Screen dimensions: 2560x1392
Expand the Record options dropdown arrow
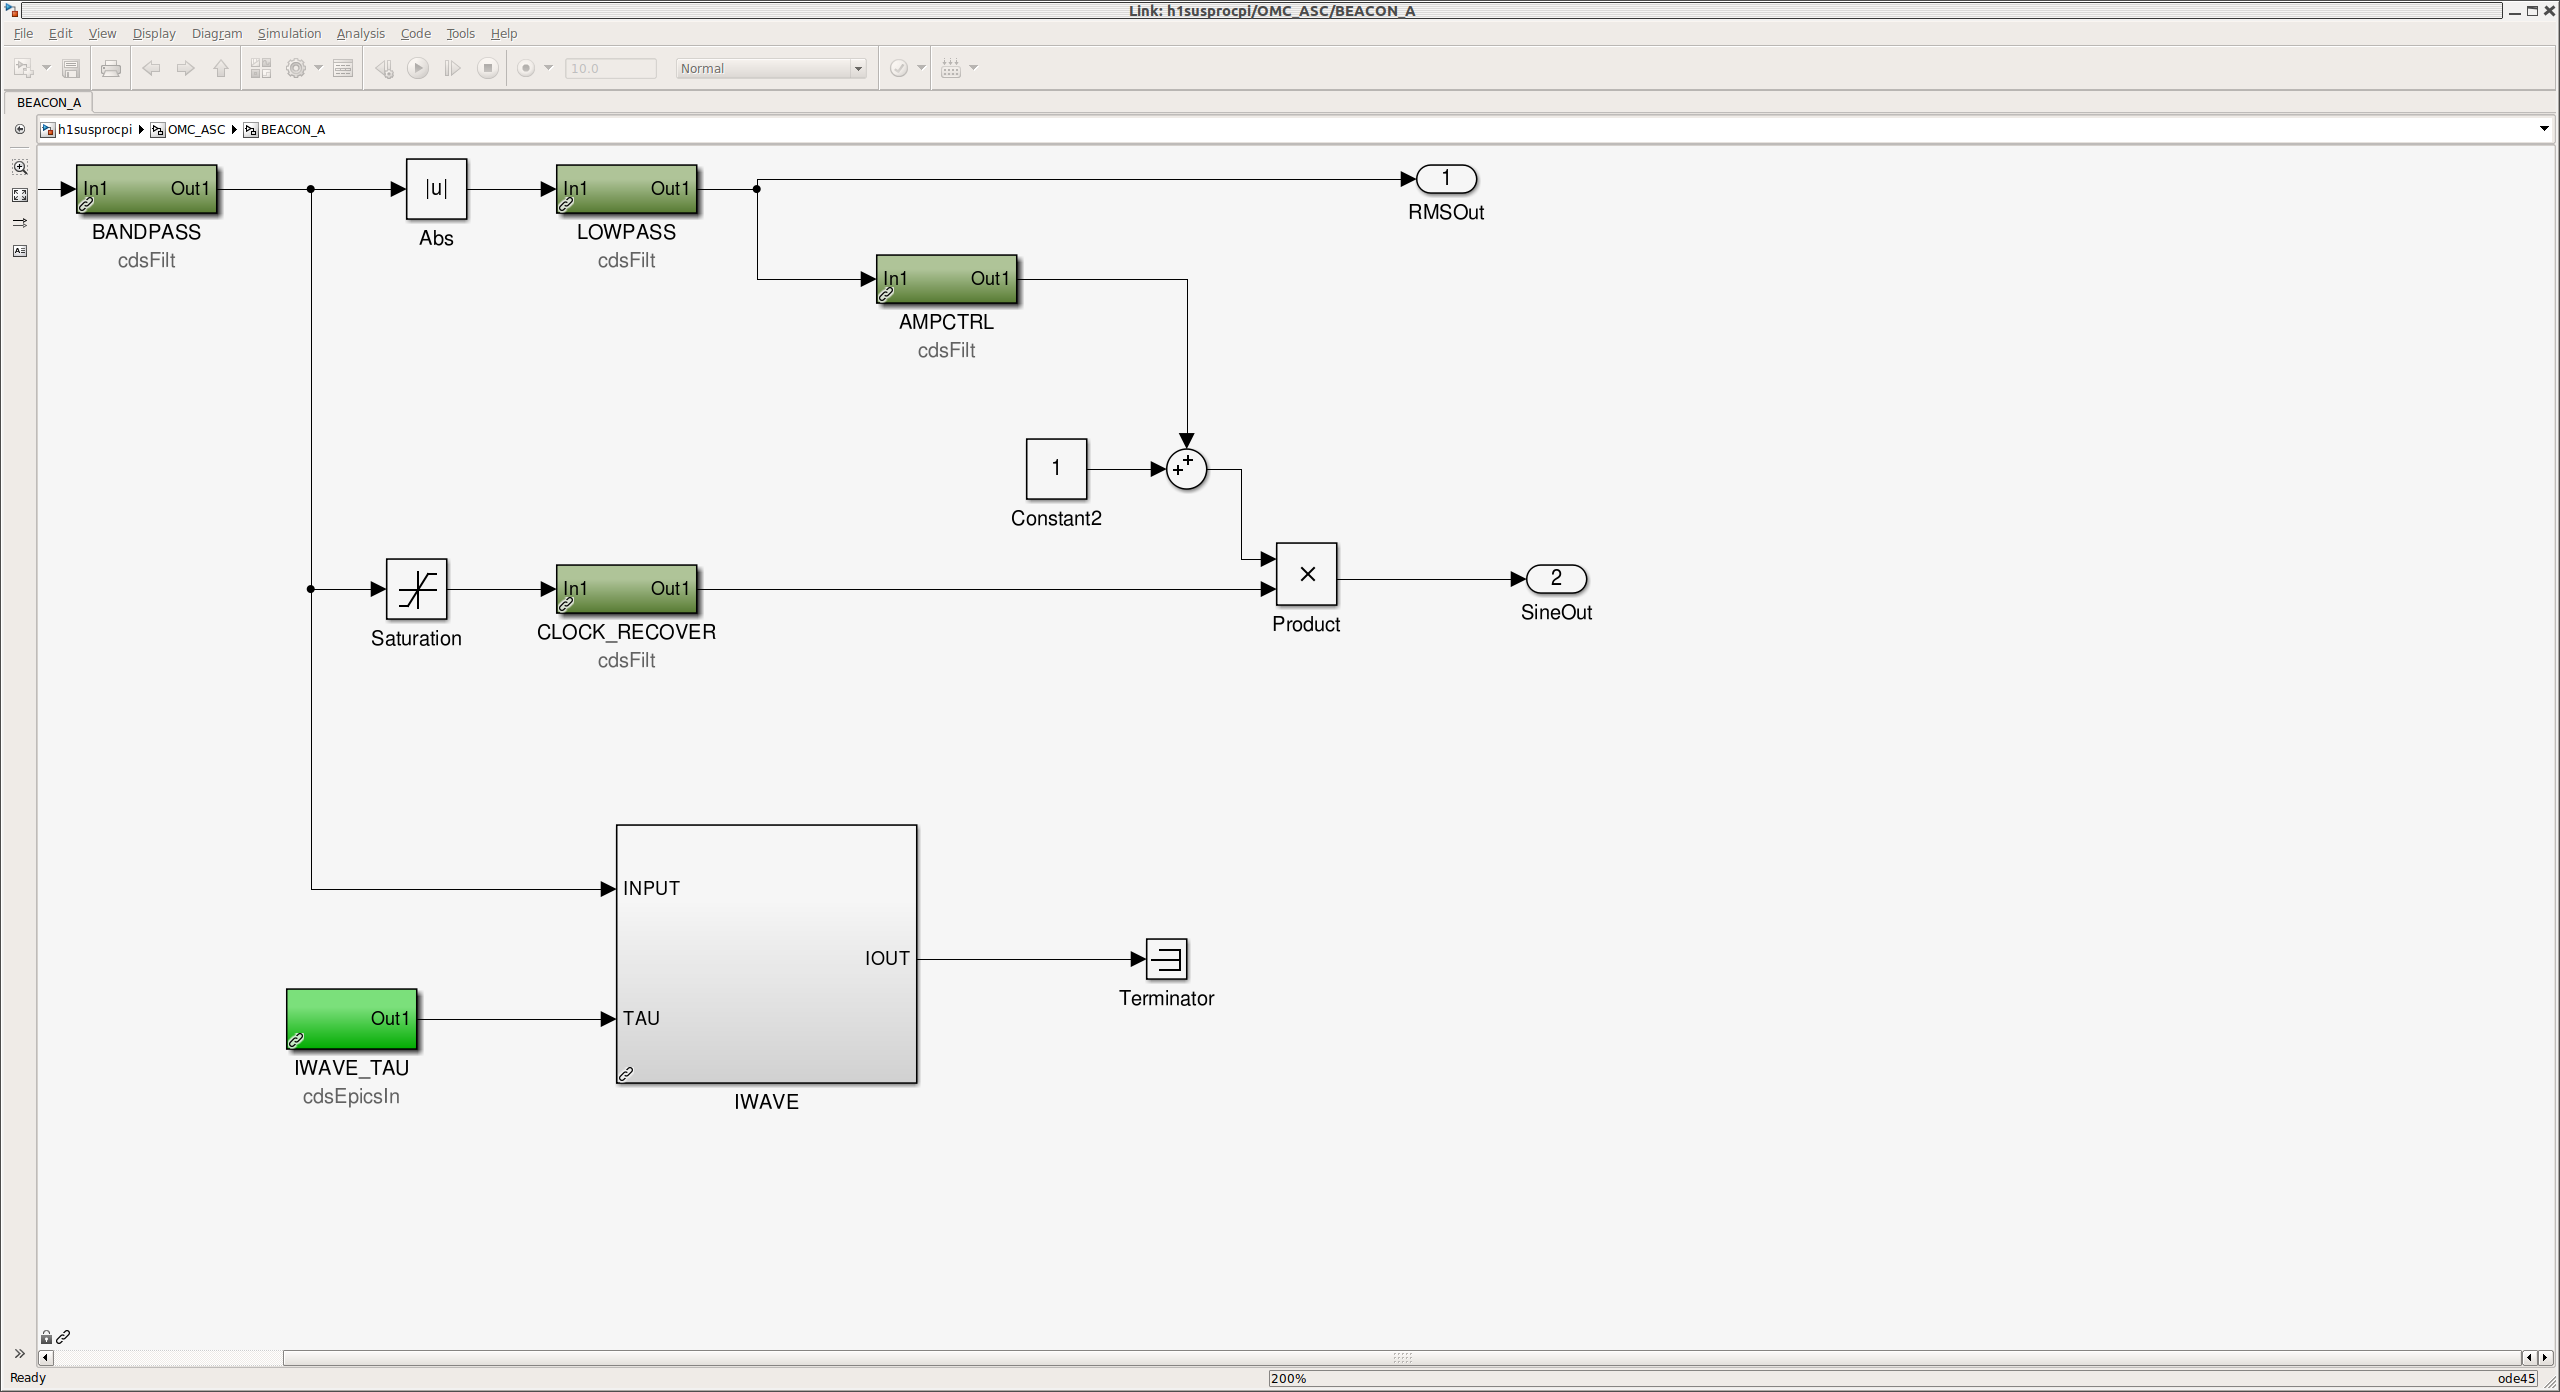point(548,68)
